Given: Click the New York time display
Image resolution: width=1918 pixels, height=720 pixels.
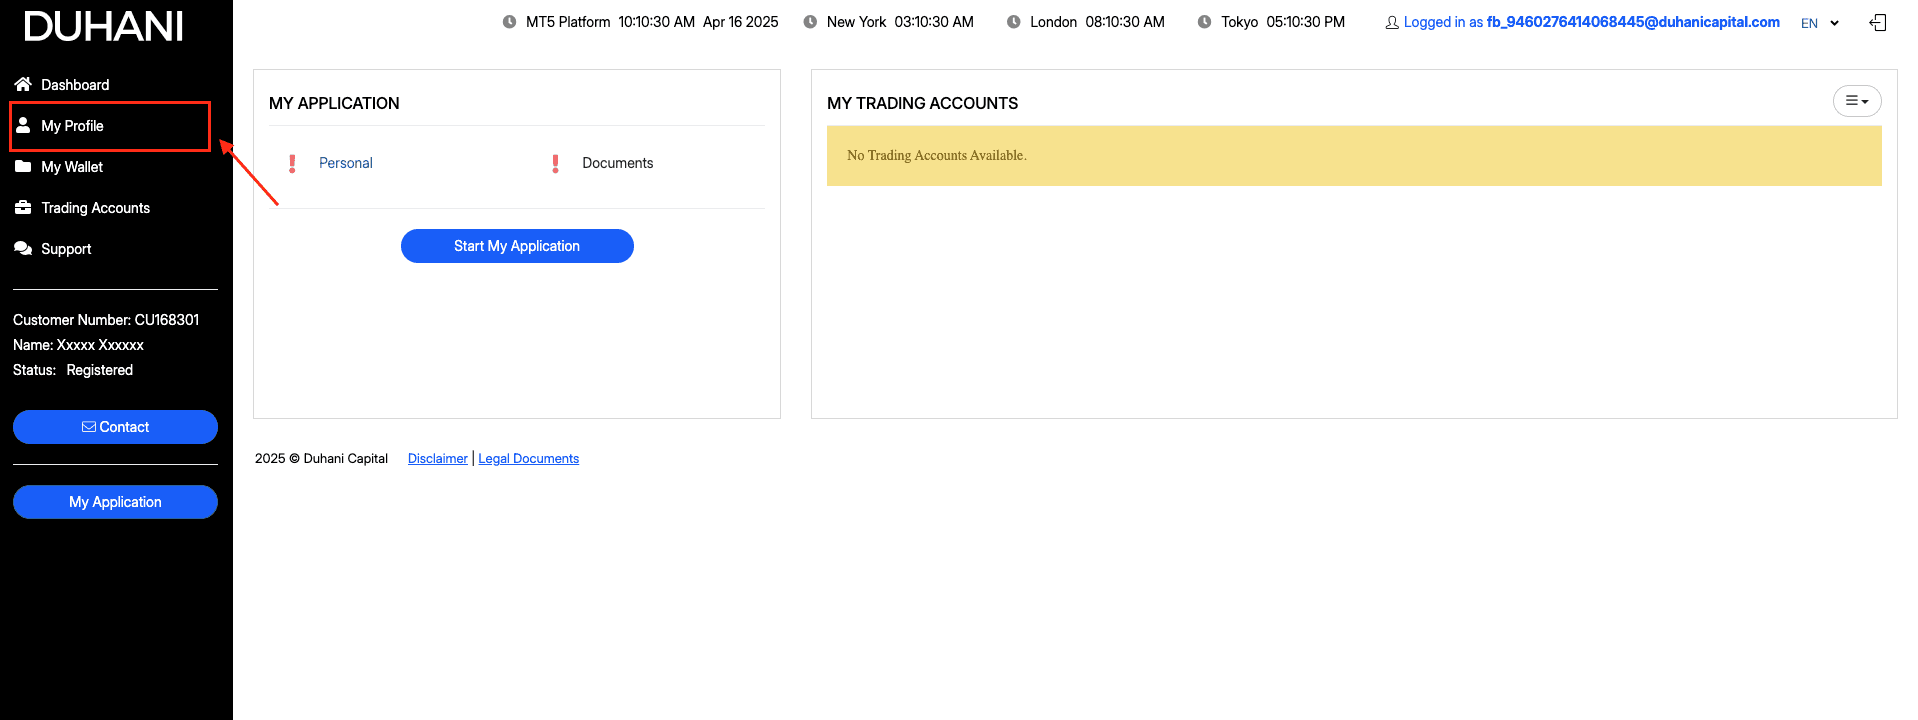Looking at the screenshot, I should click(934, 22).
